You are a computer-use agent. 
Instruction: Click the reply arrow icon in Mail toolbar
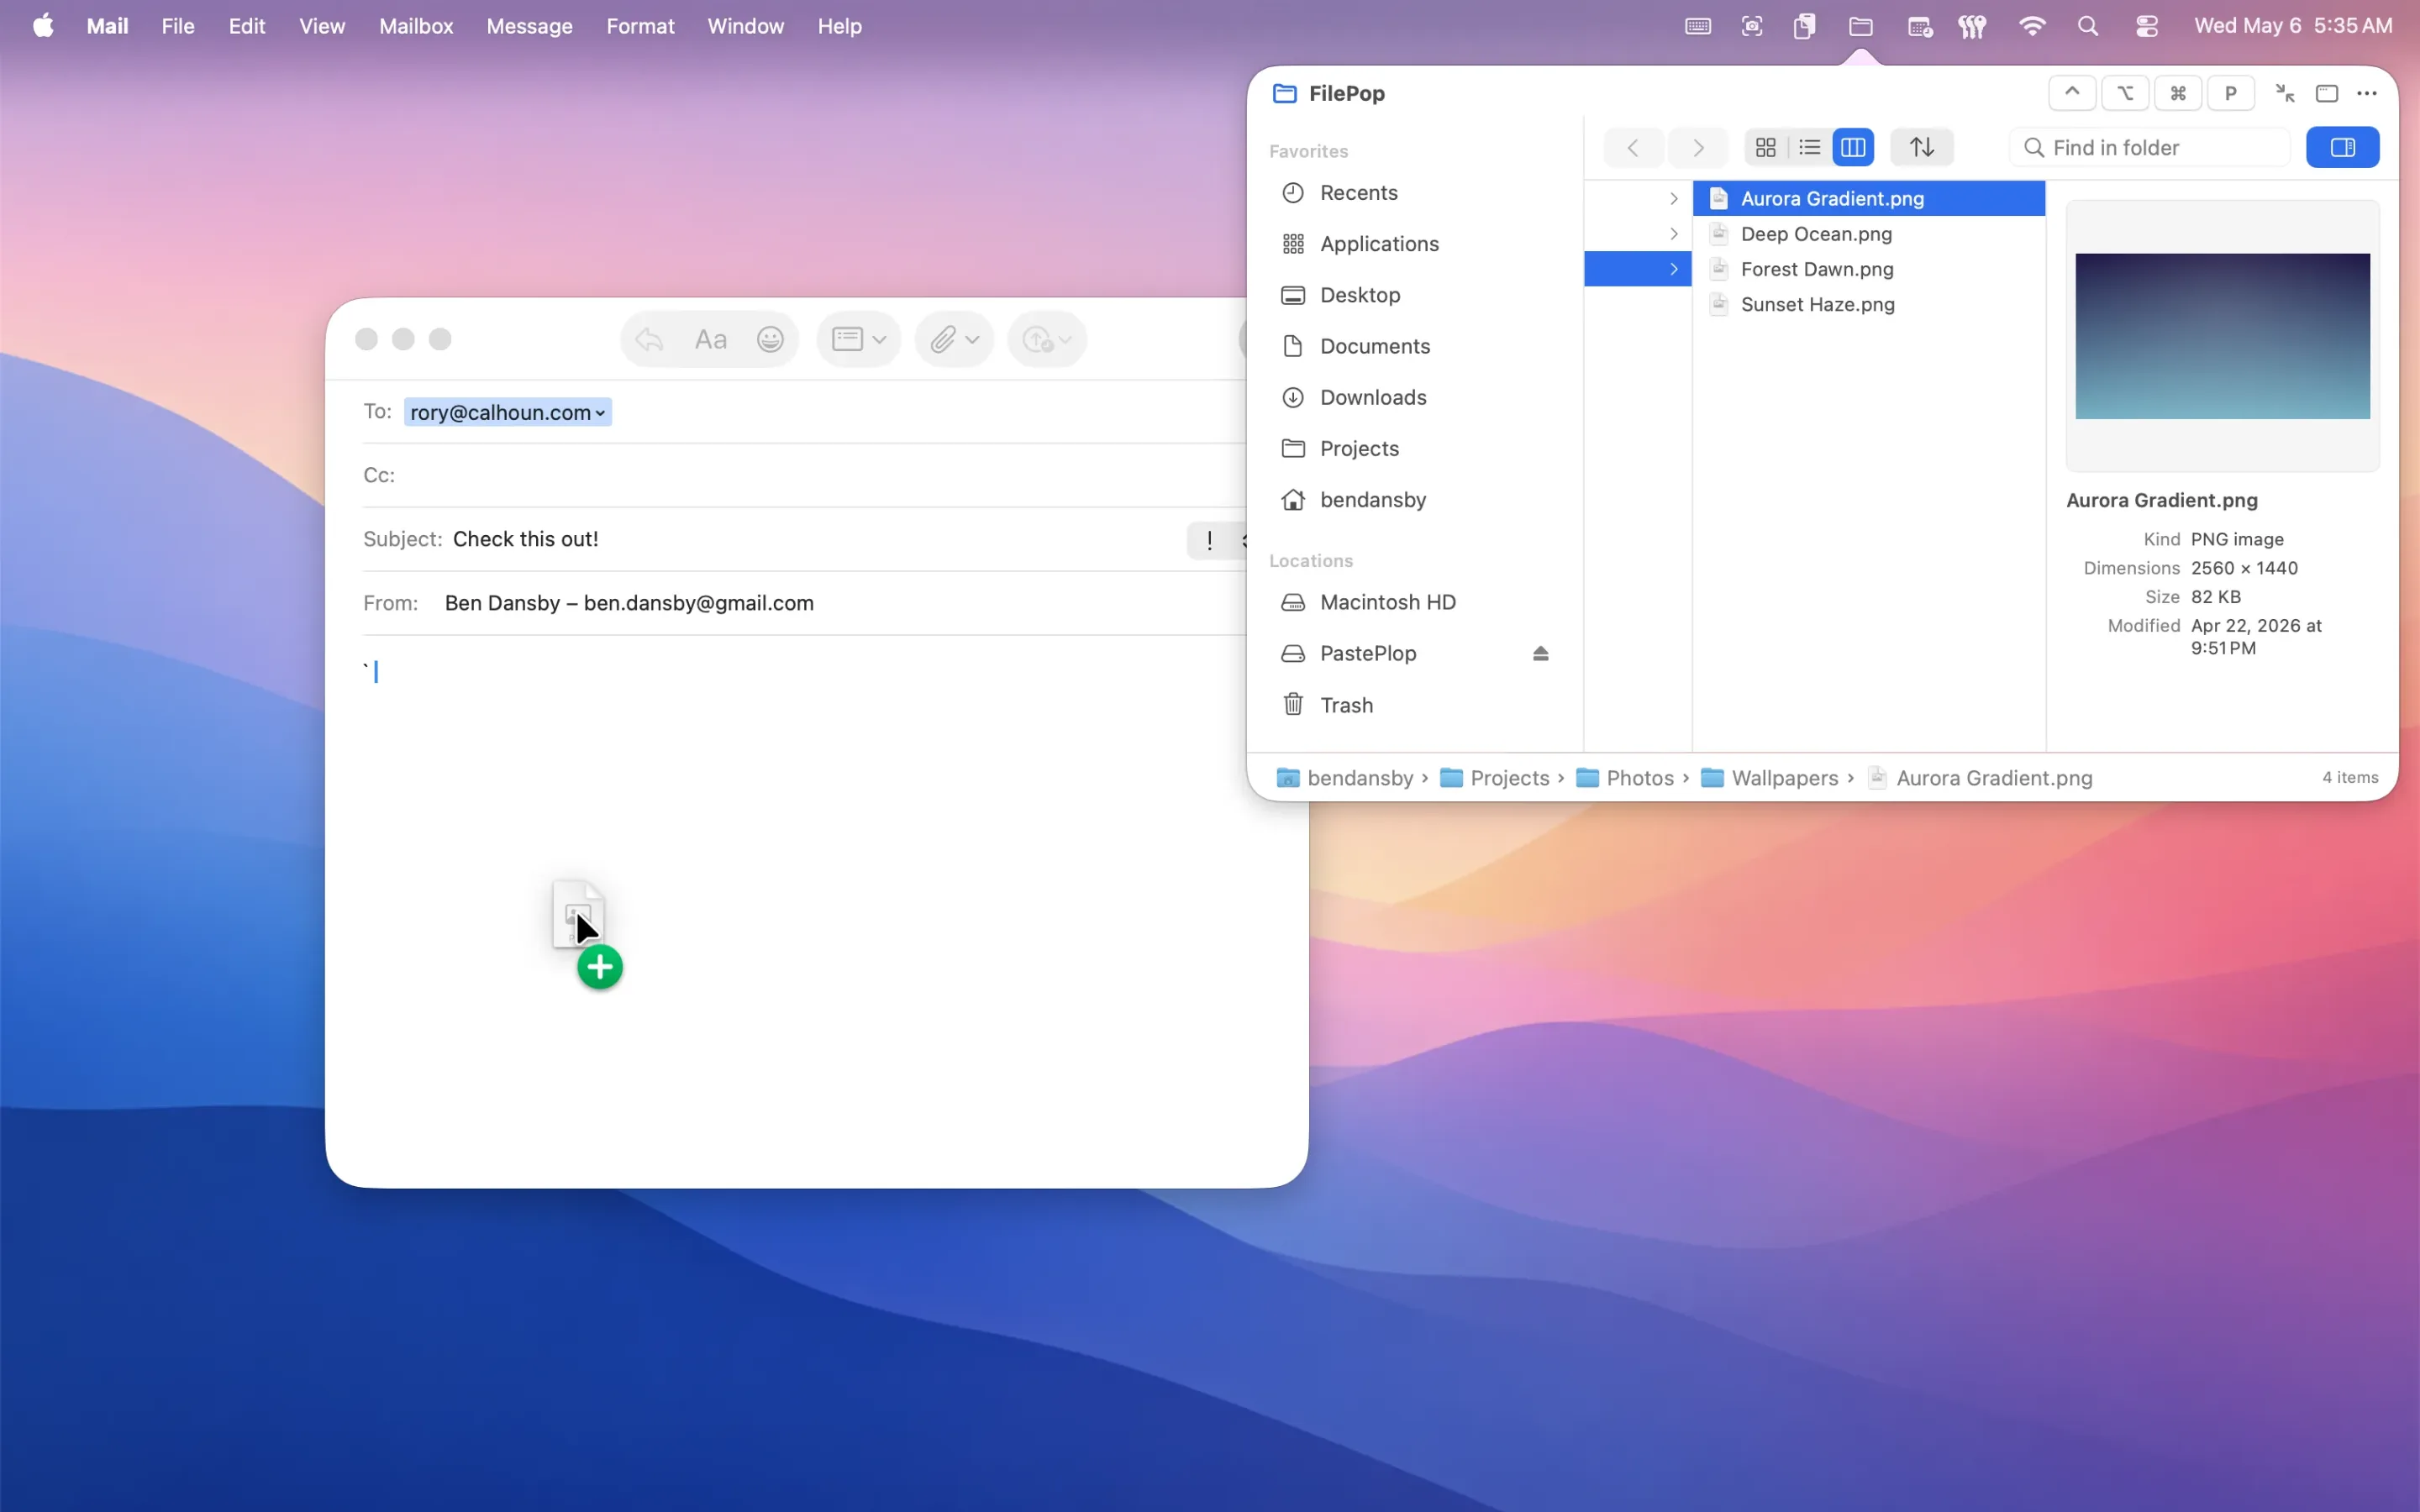click(x=649, y=340)
